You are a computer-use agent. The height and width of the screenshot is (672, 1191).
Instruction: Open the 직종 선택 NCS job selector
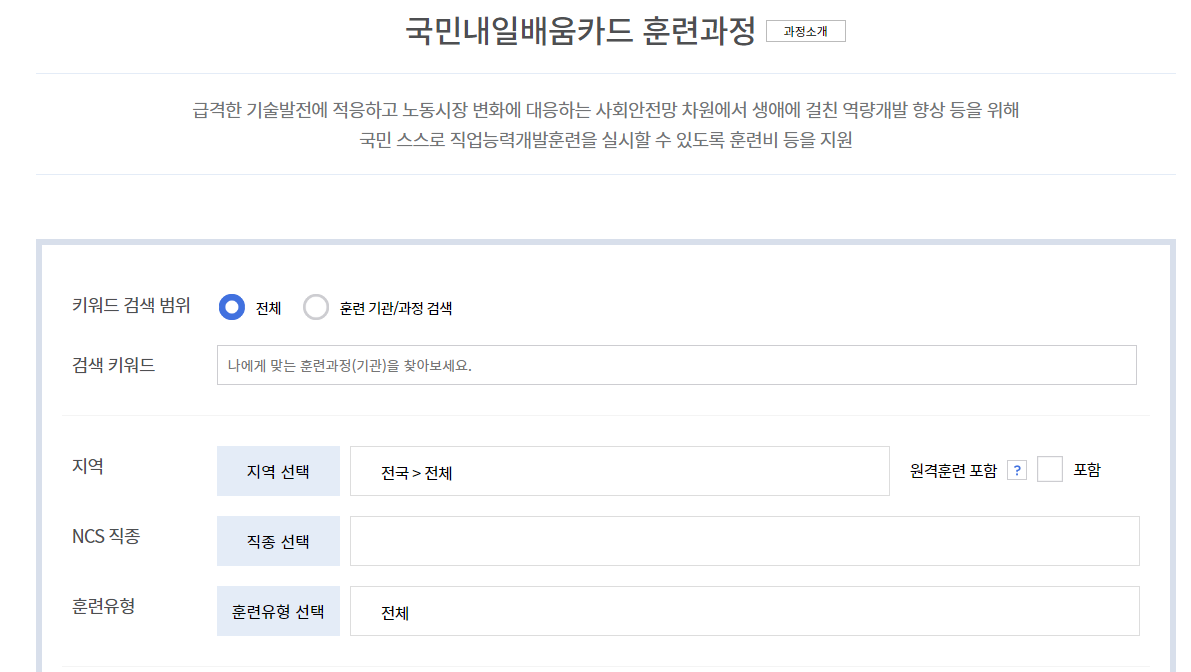[x=278, y=540]
